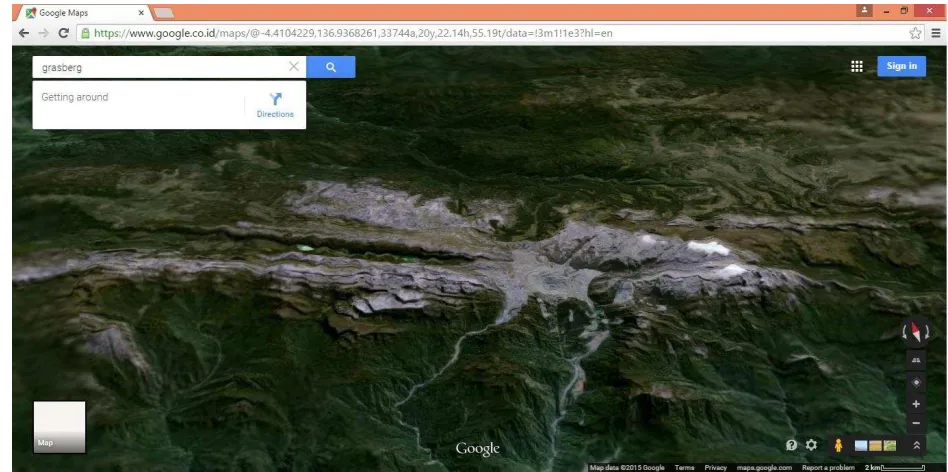Rotate view using compass right arrow
The height and width of the screenshot is (472, 948).
[x=926, y=332]
